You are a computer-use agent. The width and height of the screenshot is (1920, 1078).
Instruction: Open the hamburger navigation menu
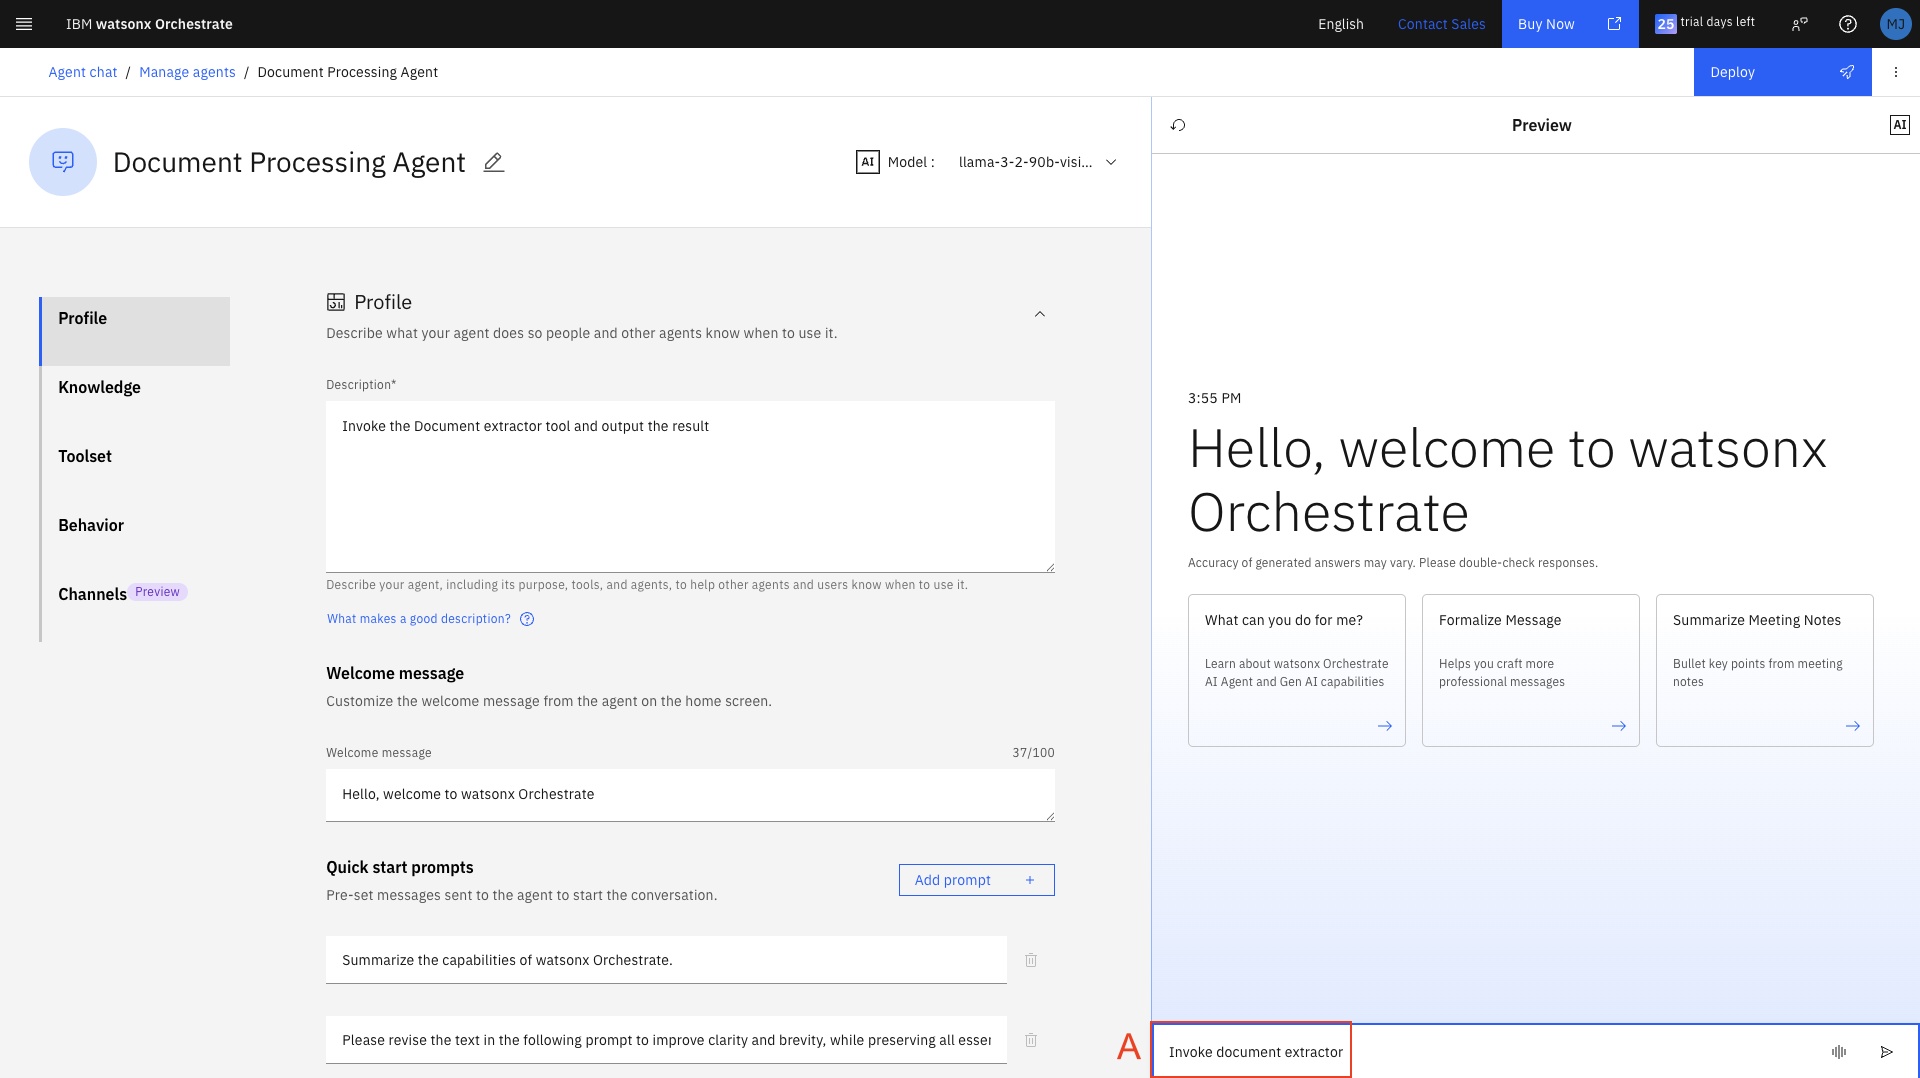tap(24, 24)
